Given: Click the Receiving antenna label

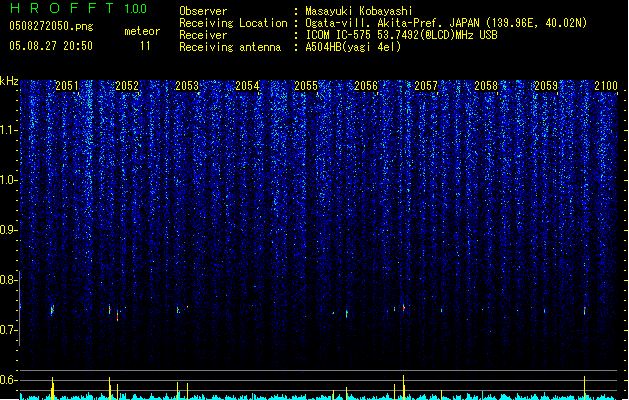Looking at the screenshot, I should 230,47.
